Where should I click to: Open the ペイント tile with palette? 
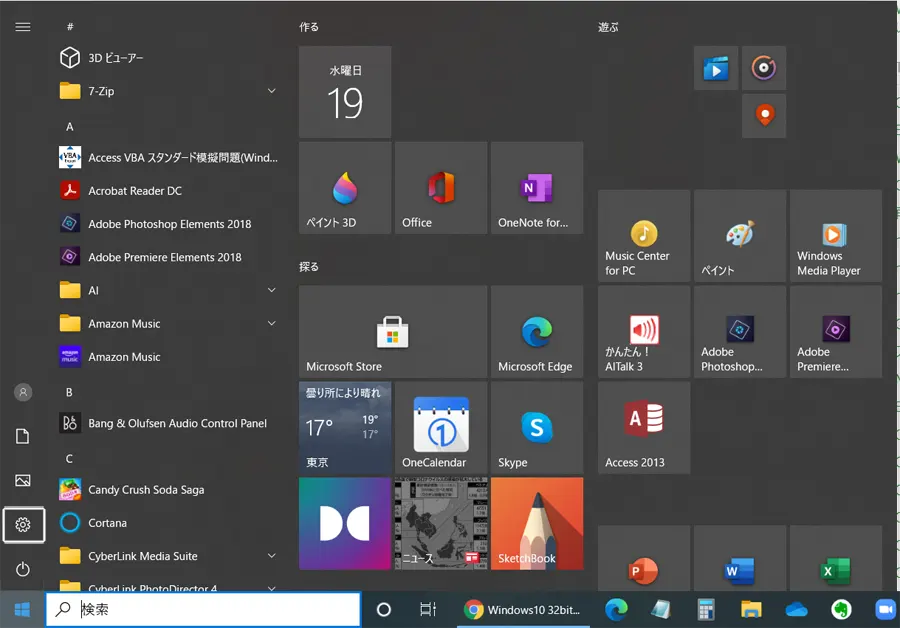click(x=740, y=236)
